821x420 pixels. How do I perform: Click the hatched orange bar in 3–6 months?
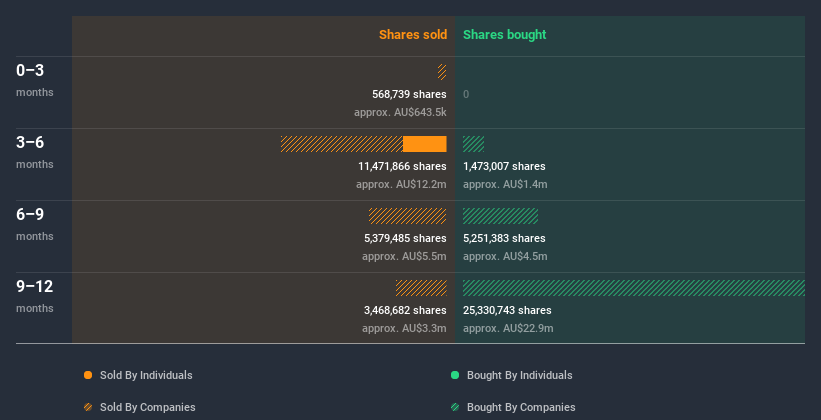(x=342, y=144)
